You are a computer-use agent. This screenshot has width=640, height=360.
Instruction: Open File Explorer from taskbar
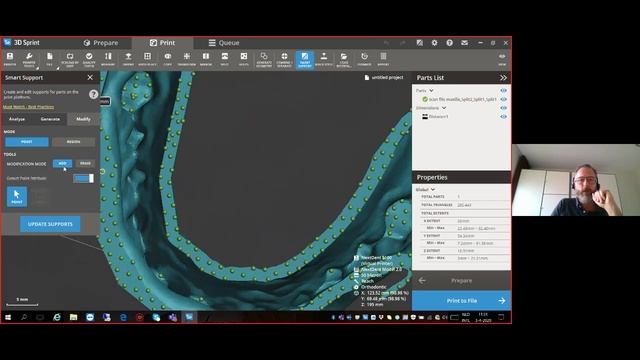coord(73,317)
